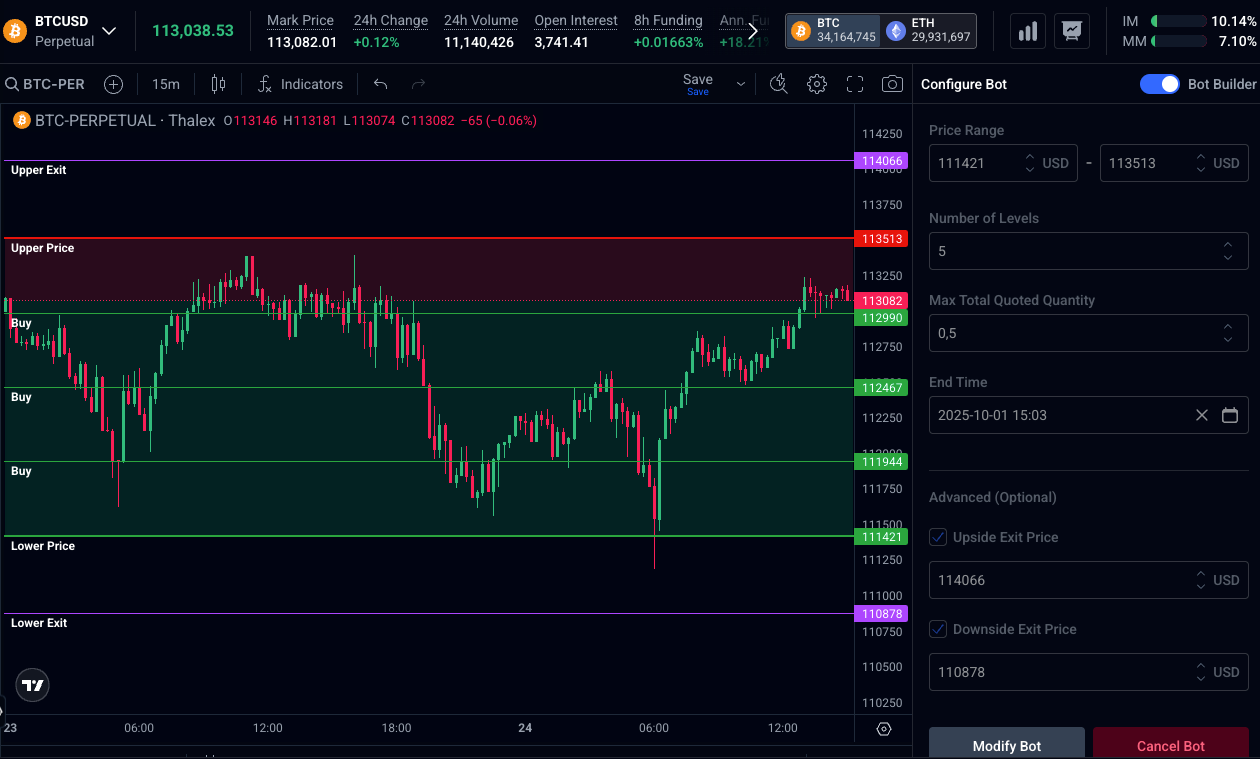Screen dimensions: 1260x759
Task: Open the candlestick chart style selector
Action: pos(219,84)
